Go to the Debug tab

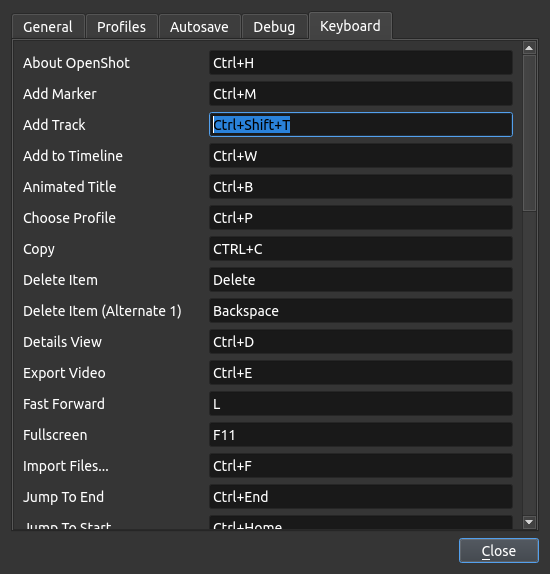pyautogui.click(x=275, y=27)
